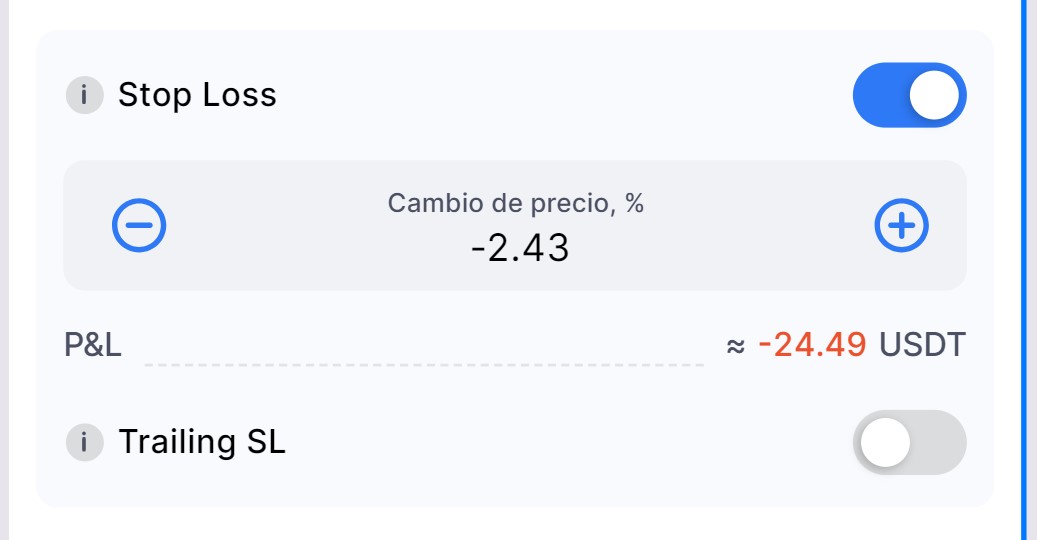The image size is (1037, 540).
Task: Decrease price change with the minus icon
Action: (139, 225)
